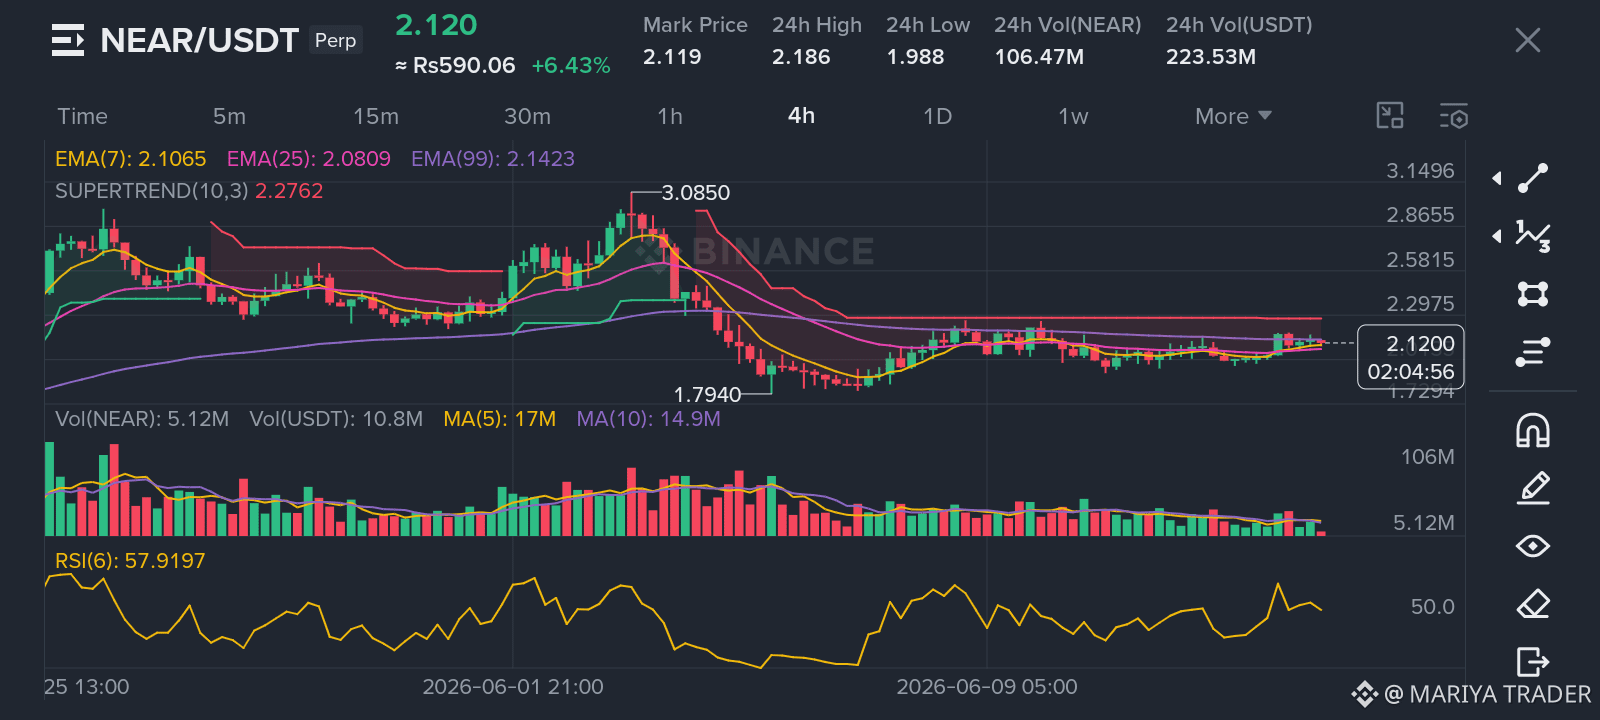Click the 2.2975 price axis label
This screenshot has height=720, width=1600.
[1420, 304]
